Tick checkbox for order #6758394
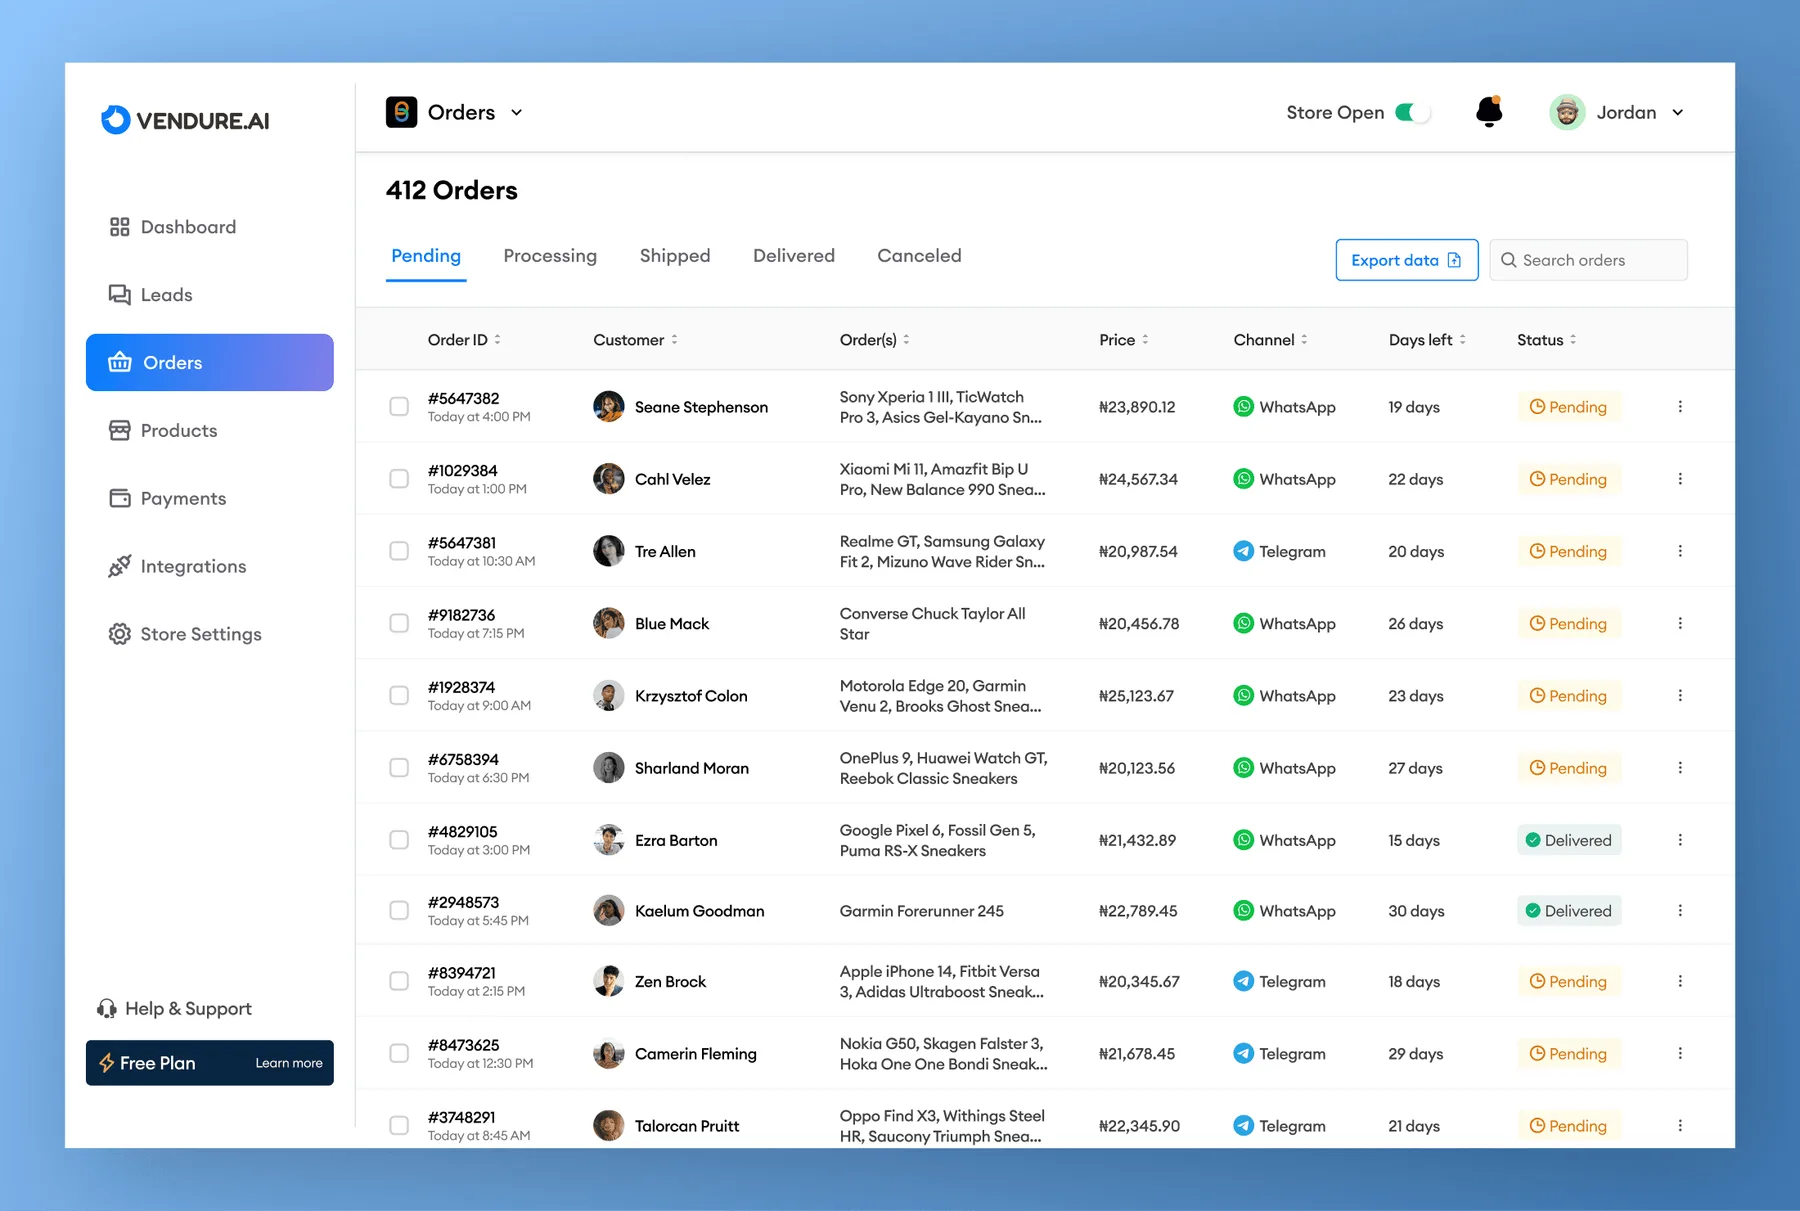Image resolution: width=1800 pixels, height=1211 pixels. click(399, 768)
